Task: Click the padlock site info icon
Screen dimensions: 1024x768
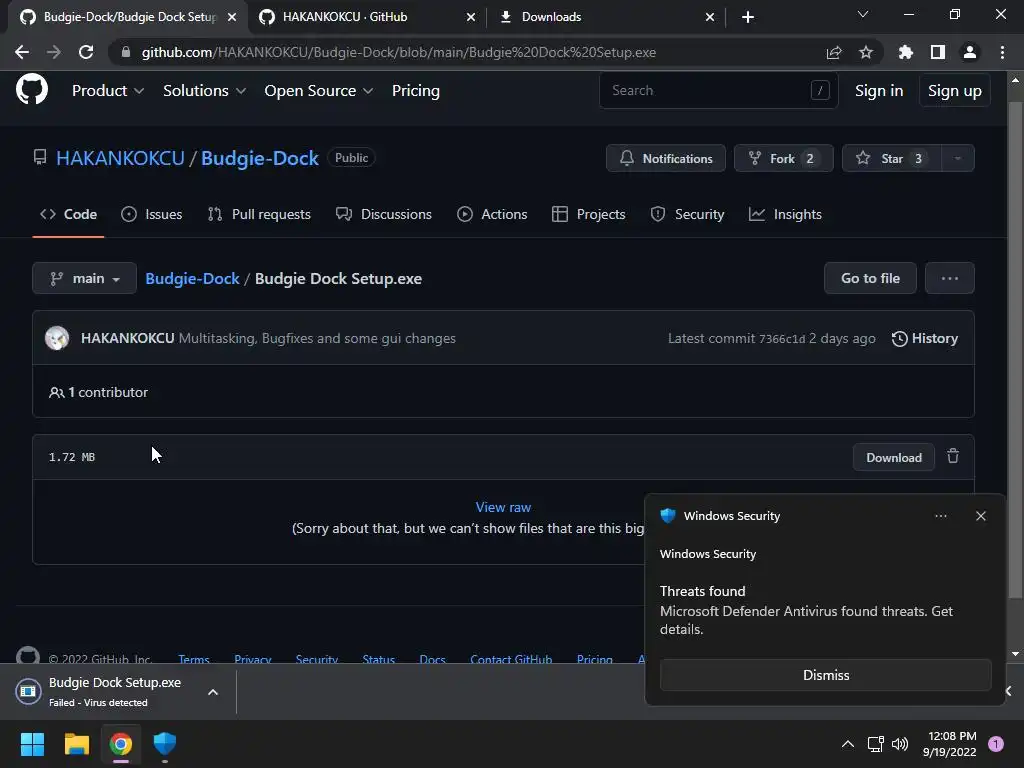Action: (125, 52)
